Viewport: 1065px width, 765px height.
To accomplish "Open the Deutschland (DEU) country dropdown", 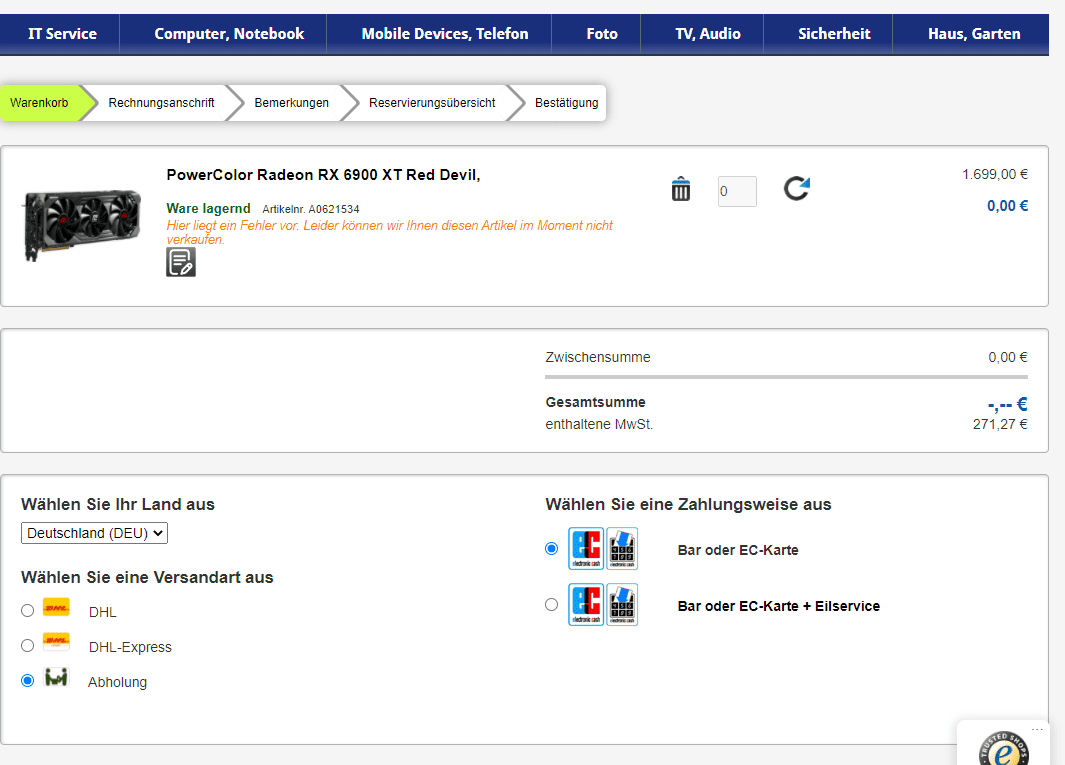I will pos(94,533).
